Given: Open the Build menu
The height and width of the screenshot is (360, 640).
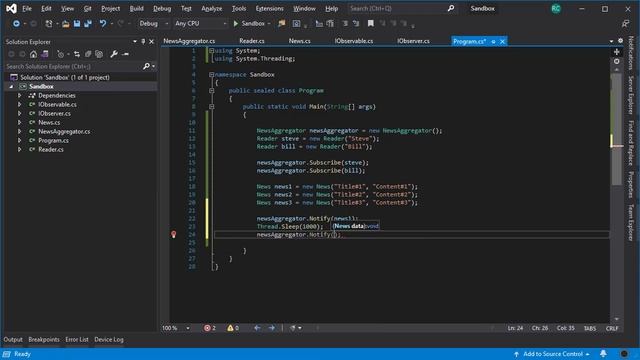Looking at the screenshot, I should (136, 9).
